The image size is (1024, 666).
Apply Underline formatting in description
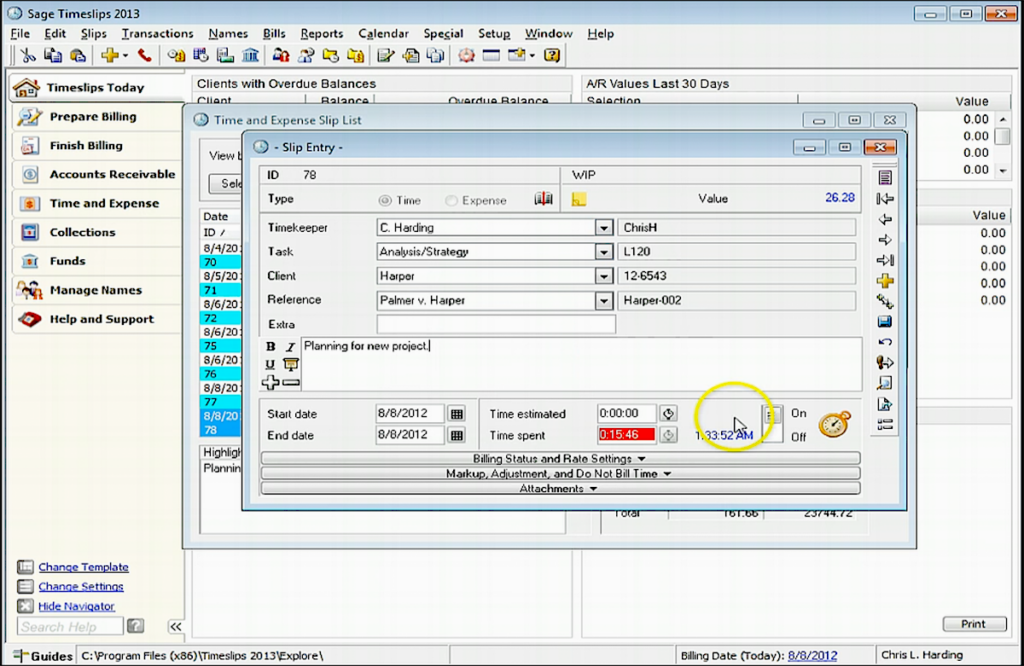(x=270, y=364)
